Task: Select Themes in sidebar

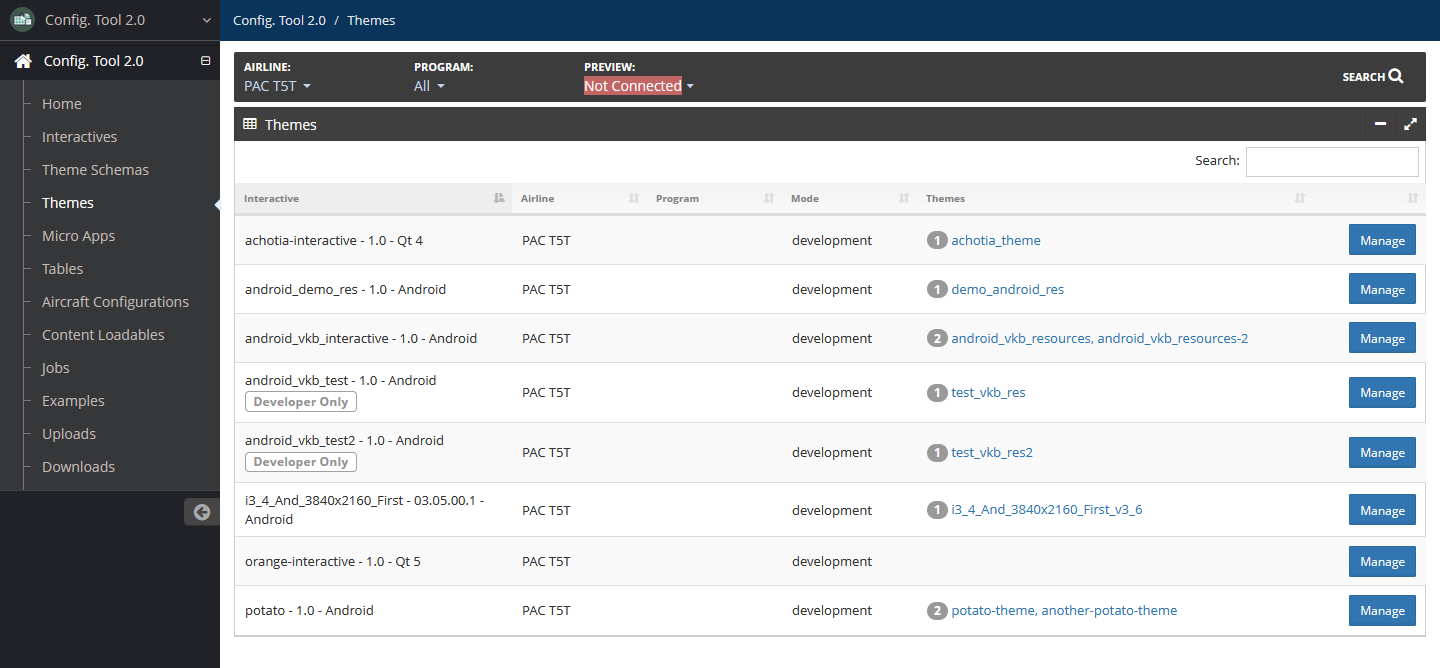Action: pos(68,203)
